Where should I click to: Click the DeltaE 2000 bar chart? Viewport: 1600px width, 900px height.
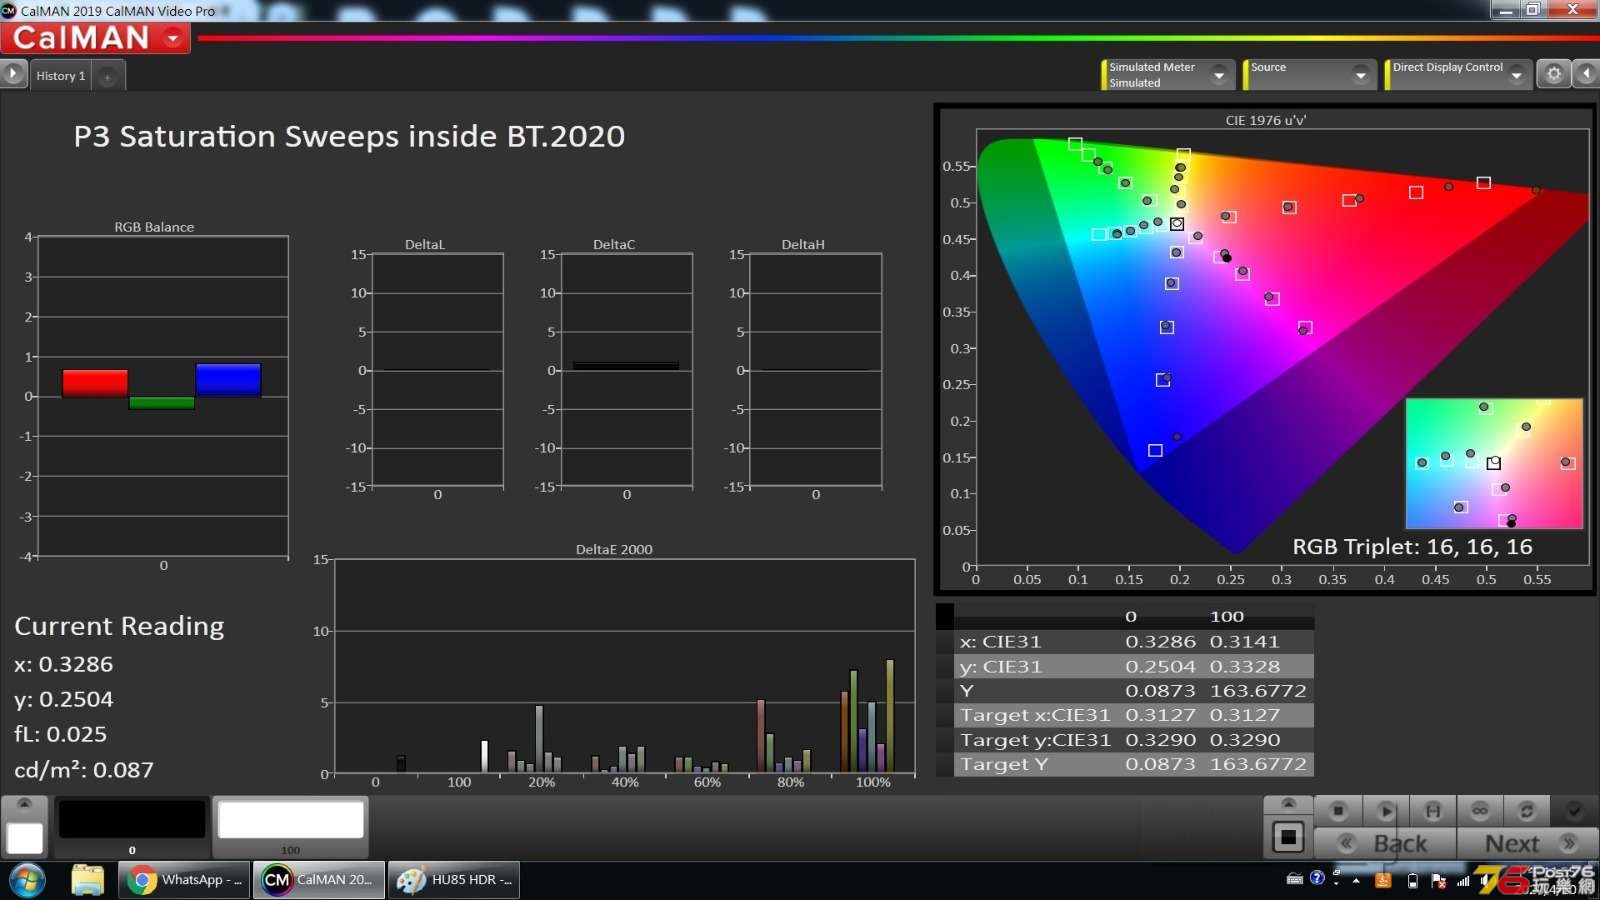[624, 665]
